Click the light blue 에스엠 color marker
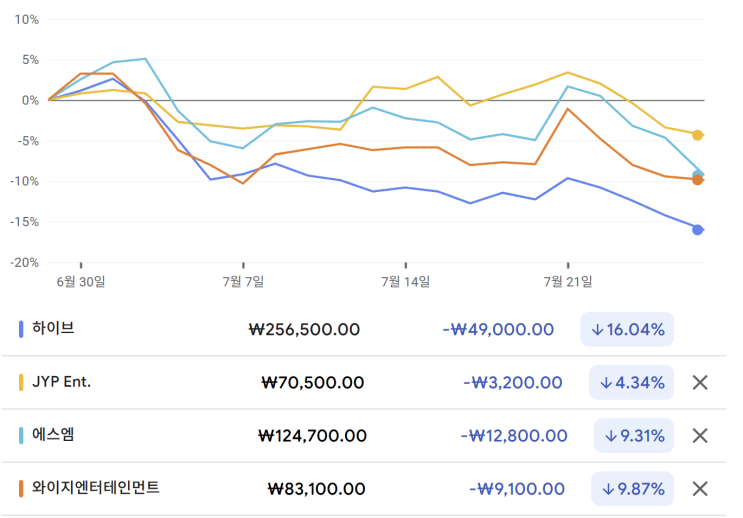 [22, 435]
